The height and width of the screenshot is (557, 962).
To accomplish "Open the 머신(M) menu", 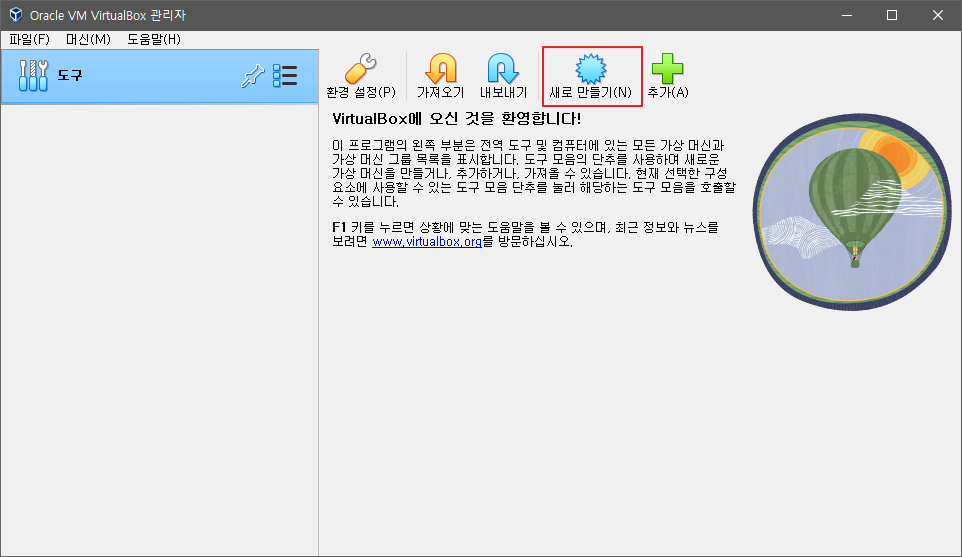I will click(88, 39).
